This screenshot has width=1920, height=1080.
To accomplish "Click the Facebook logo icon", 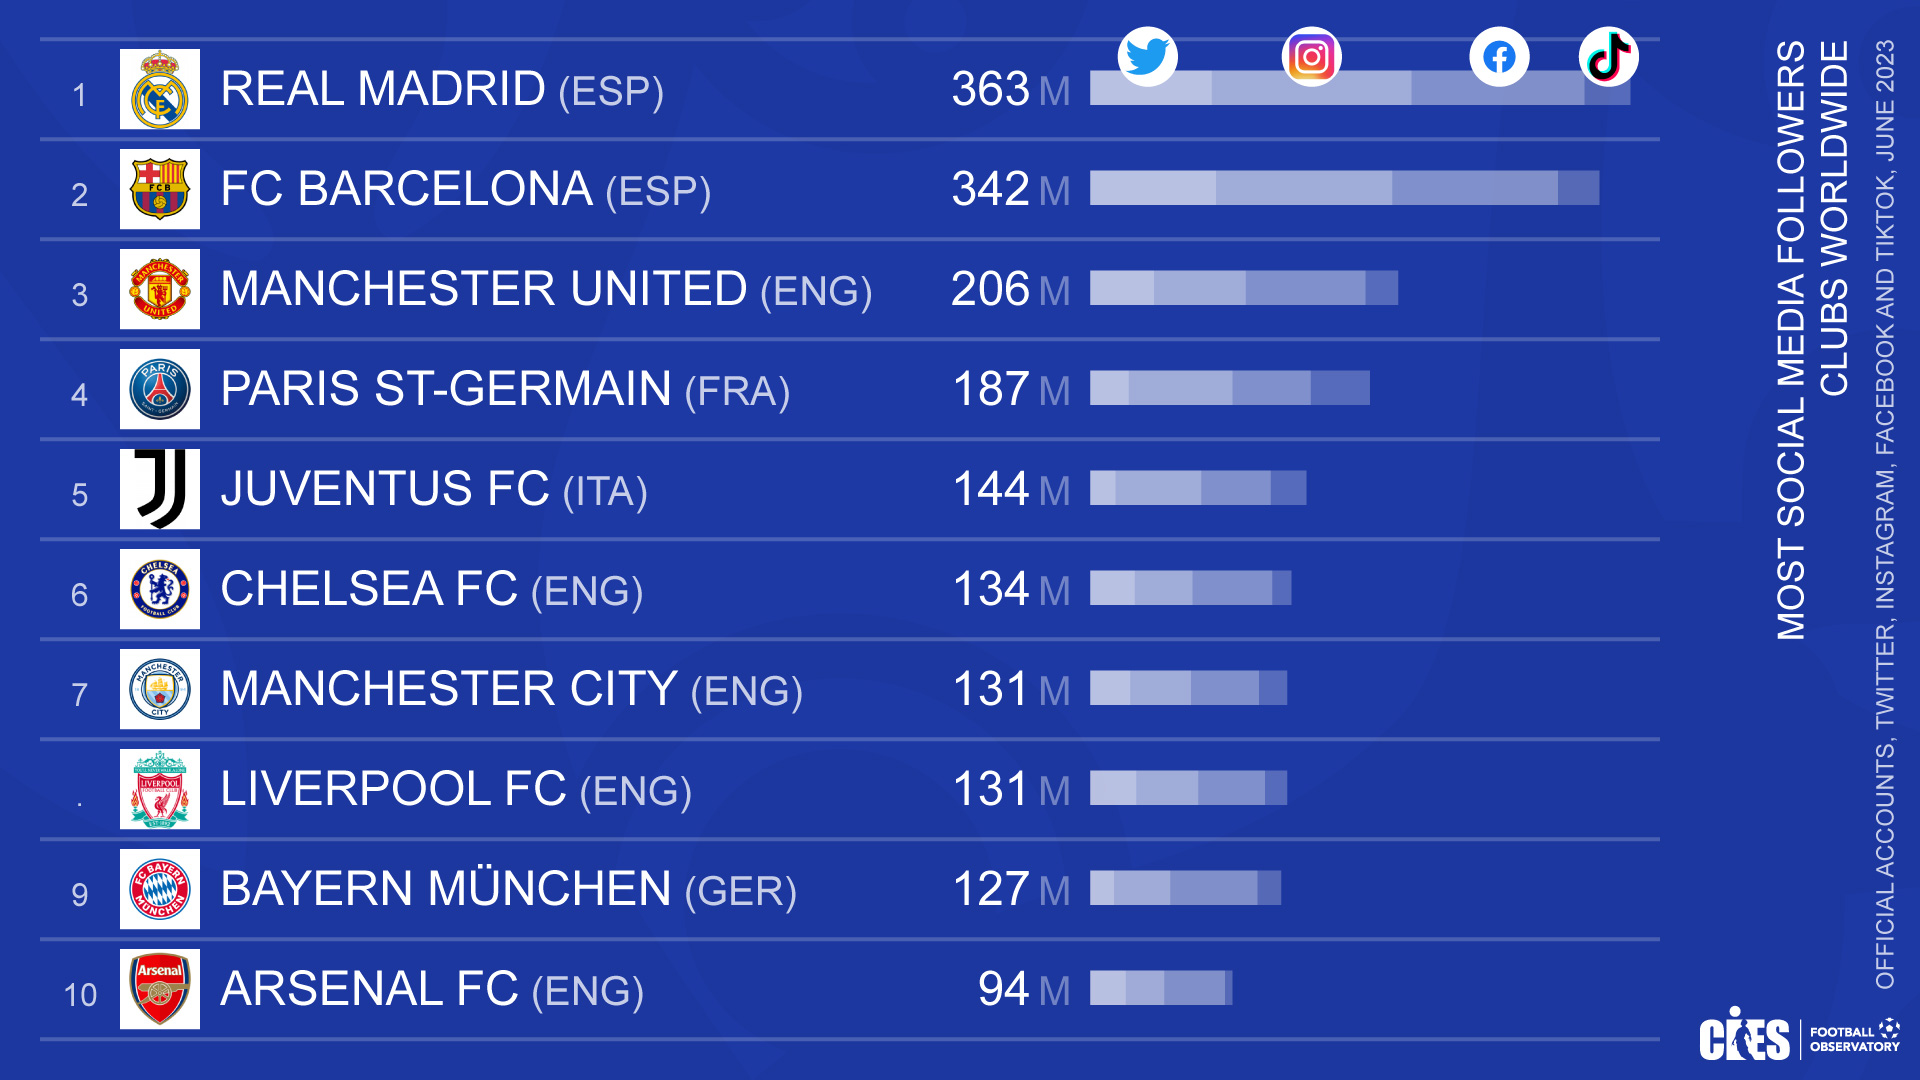I will pyautogui.click(x=1499, y=57).
